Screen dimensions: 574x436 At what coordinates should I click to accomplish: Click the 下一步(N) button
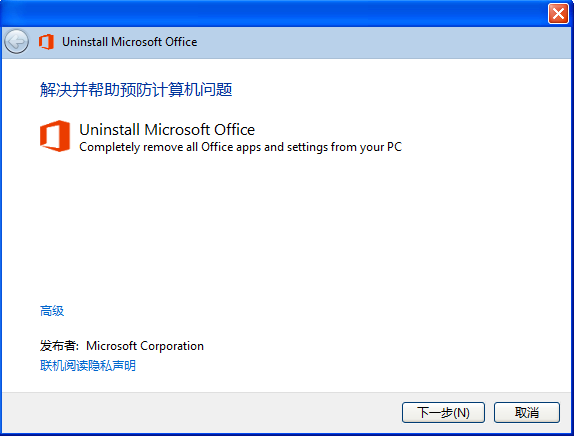point(443,413)
